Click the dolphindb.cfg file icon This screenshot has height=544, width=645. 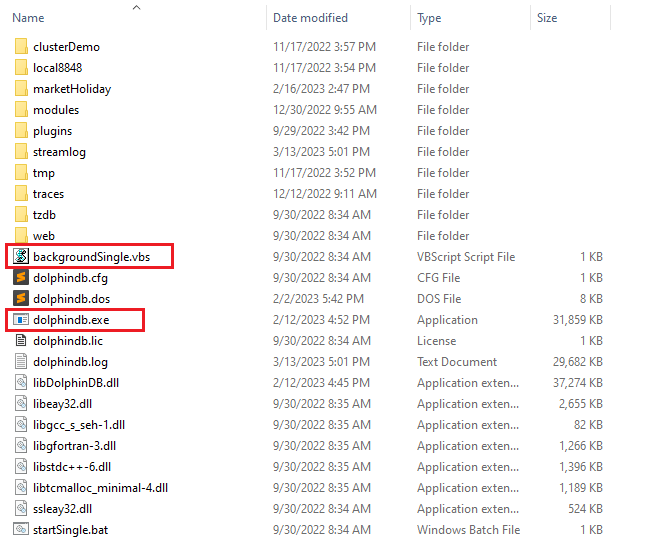(x=21, y=278)
